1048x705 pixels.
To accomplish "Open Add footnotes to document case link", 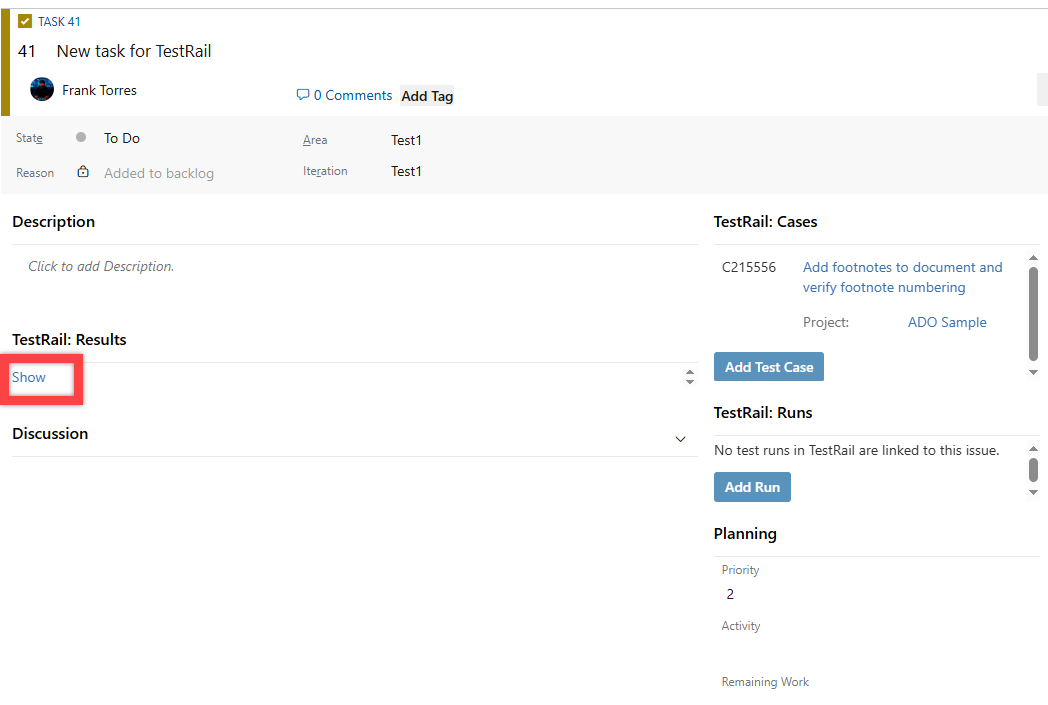I will 902,277.
